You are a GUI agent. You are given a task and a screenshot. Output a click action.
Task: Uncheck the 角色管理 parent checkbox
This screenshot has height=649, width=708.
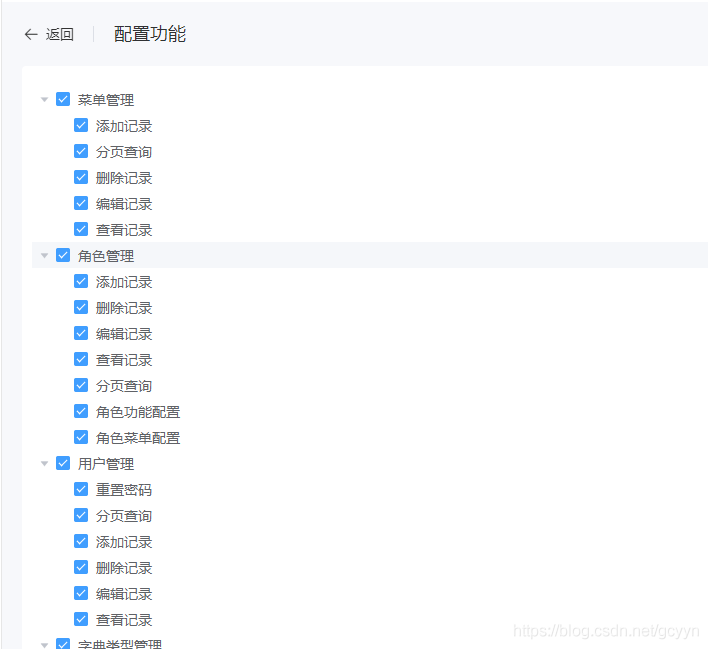point(63,255)
